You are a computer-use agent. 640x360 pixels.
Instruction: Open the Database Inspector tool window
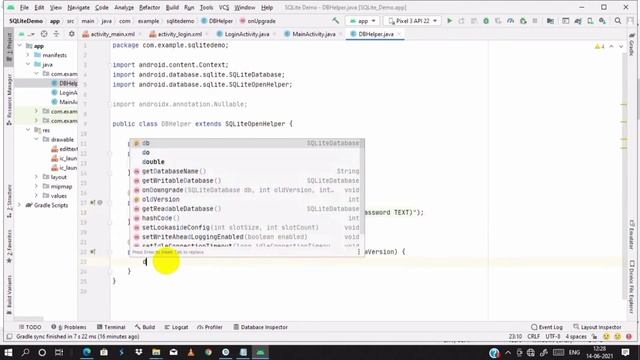coord(260,327)
